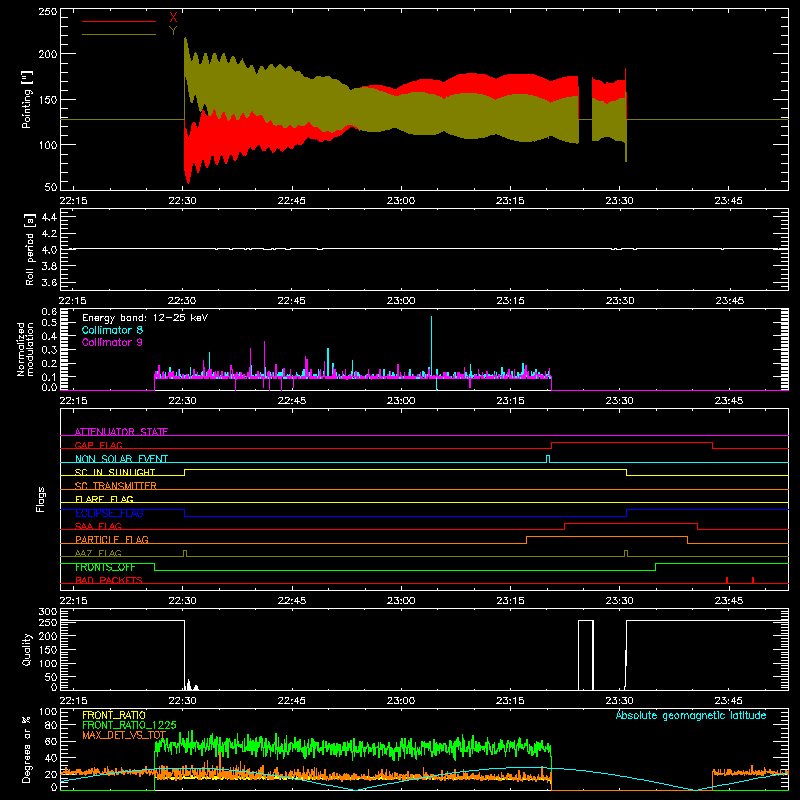The image size is (800, 800).
Task: Select the red X legend line sample
Action: coord(119,21)
